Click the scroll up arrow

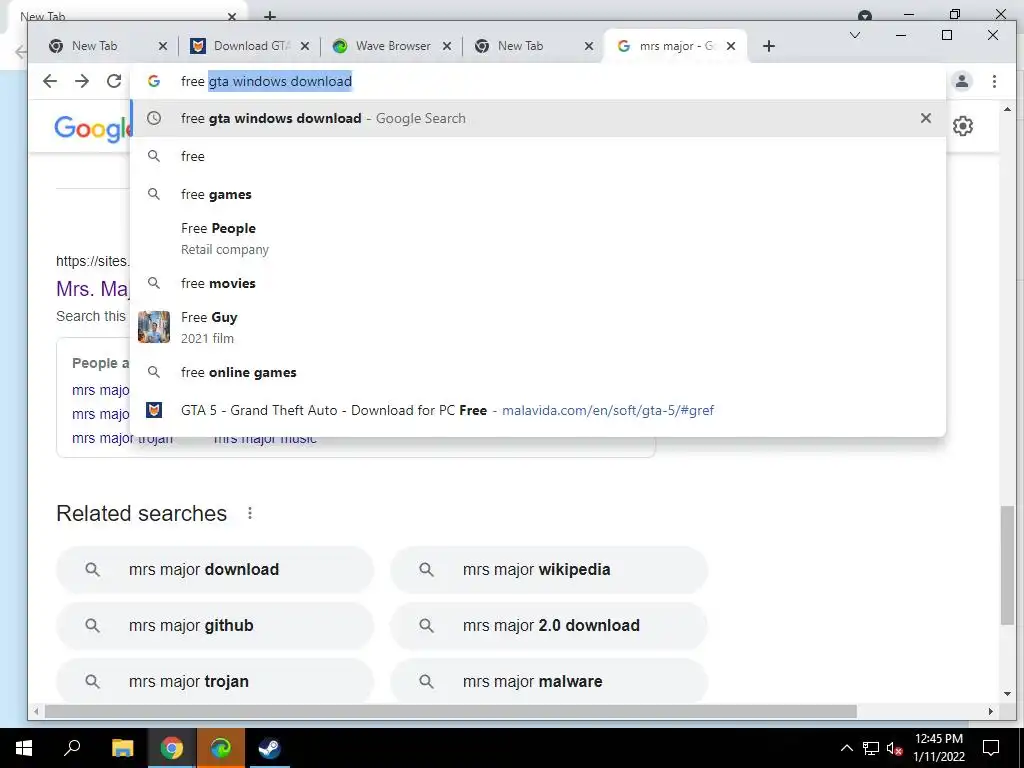[x=1008, y=110]
